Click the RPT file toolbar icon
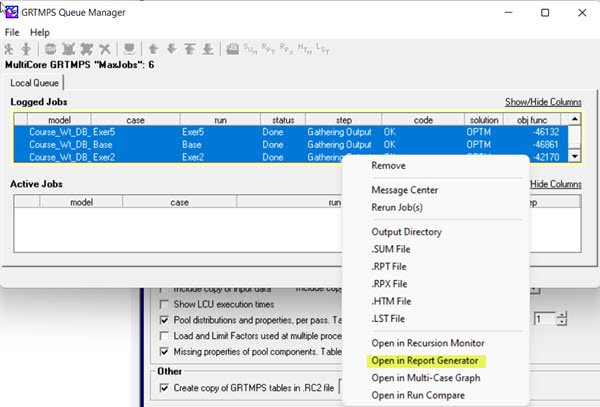 269,48
